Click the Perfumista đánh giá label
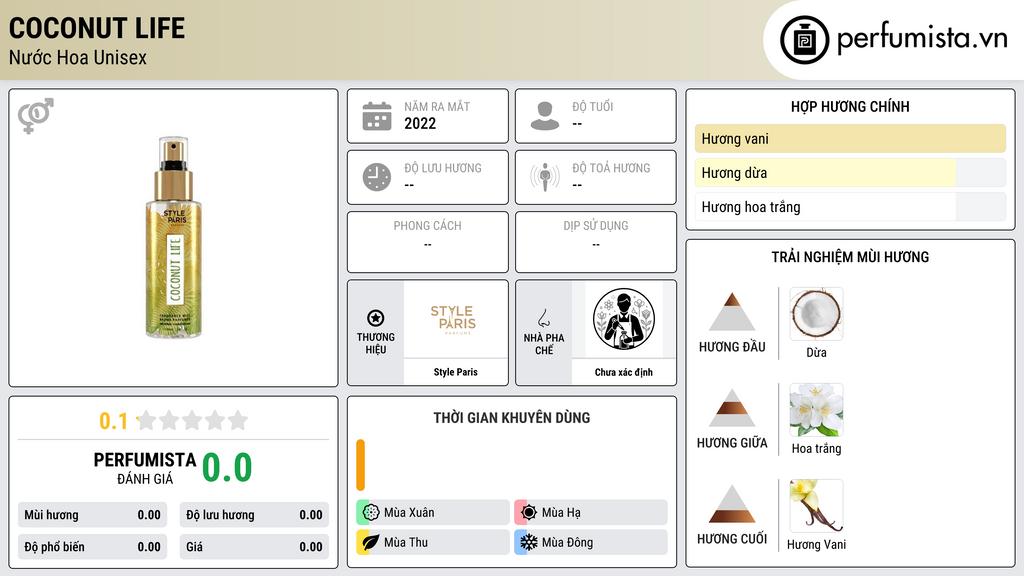 pos(145,468)
